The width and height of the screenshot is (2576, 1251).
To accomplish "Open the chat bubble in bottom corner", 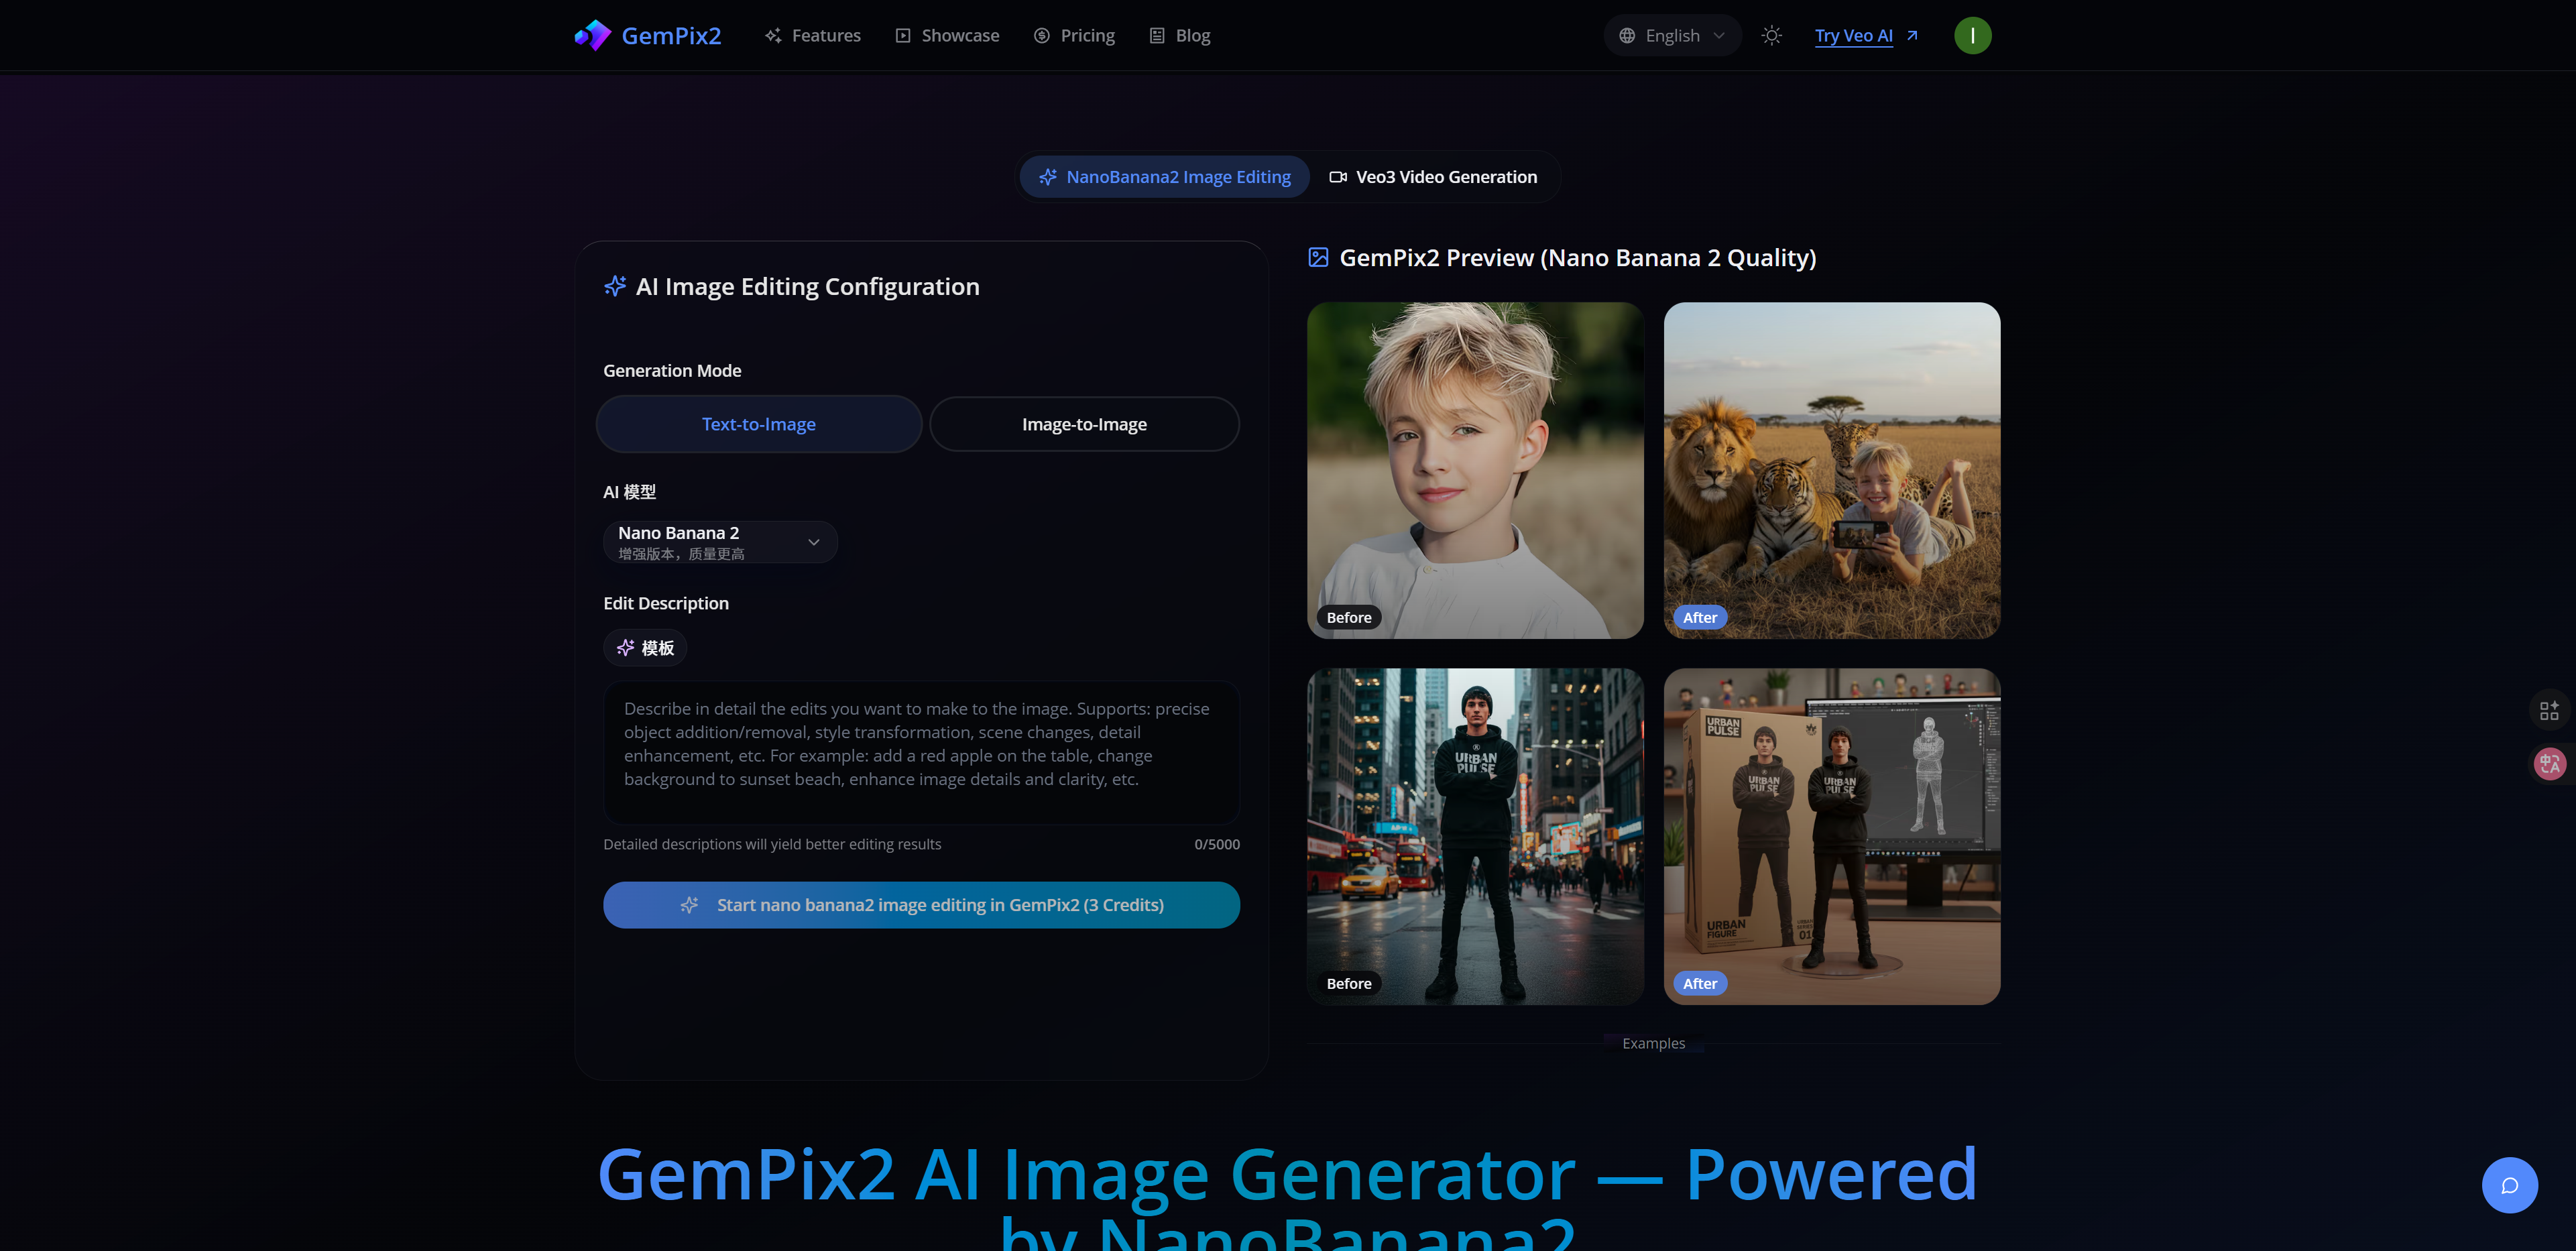I will tap(2510, 1185).
